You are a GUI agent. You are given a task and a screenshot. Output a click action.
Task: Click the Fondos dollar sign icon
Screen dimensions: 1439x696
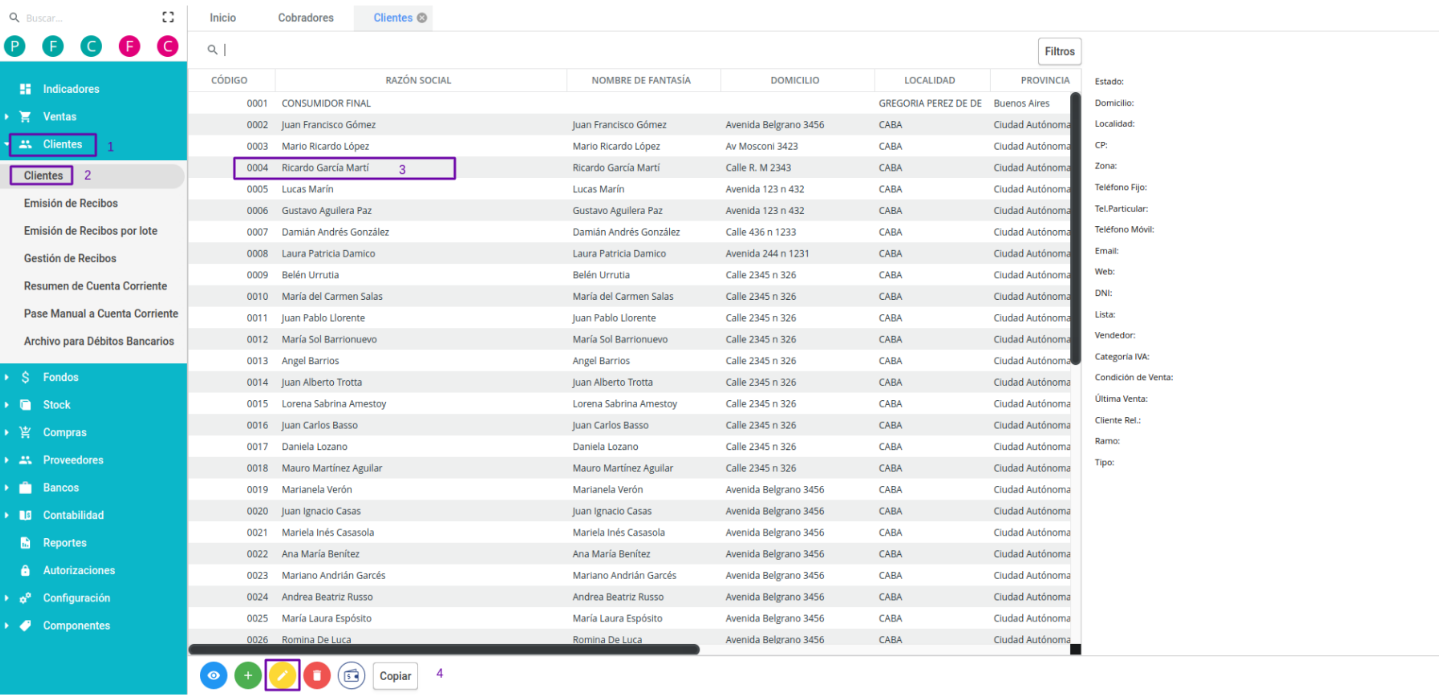[26, 377]
